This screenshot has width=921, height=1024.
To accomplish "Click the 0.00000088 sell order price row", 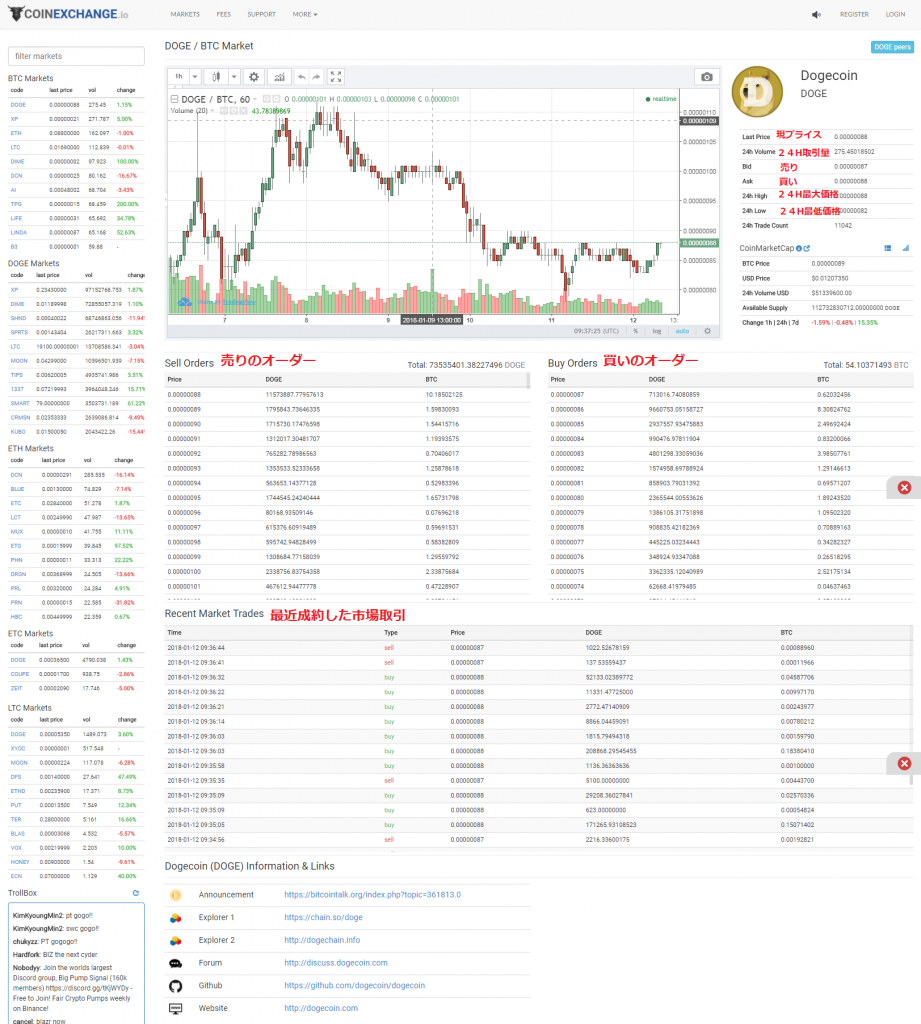I will pyautogui.click(x=346, y=394).
